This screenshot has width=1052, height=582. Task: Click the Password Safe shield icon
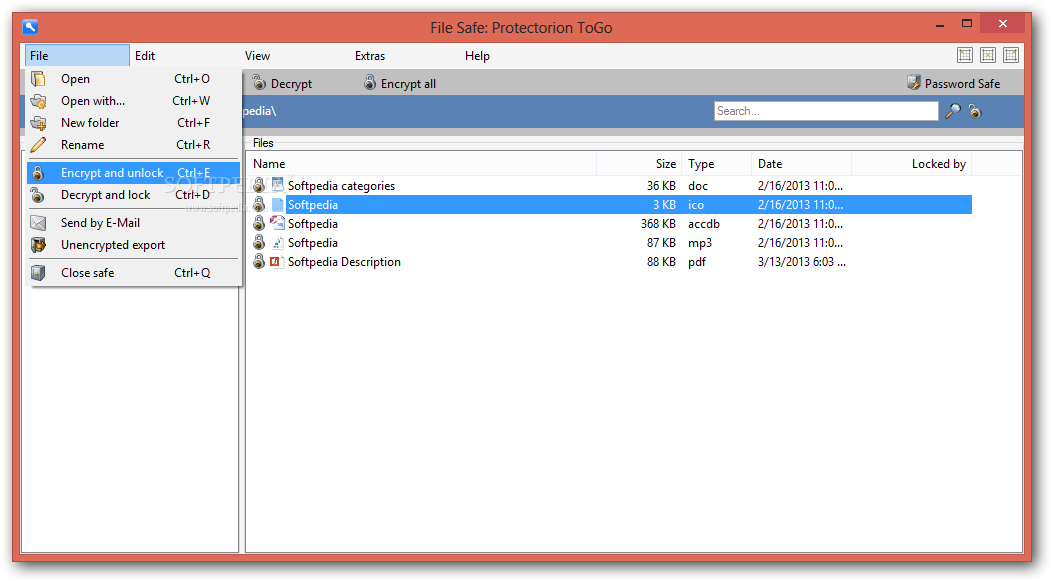click(913, 83)
